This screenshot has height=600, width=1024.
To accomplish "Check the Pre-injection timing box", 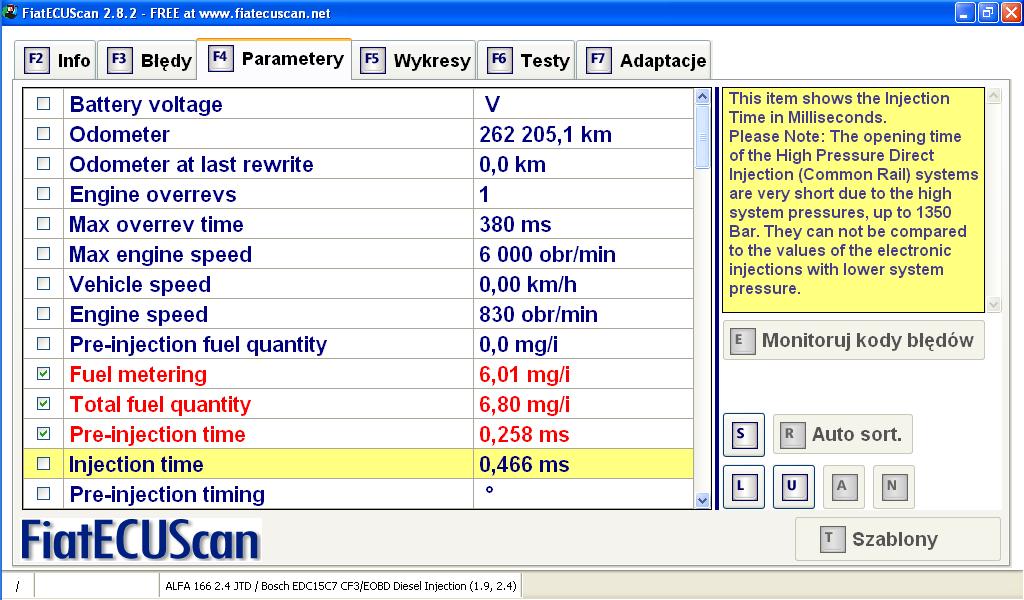I will click(43, 494).
